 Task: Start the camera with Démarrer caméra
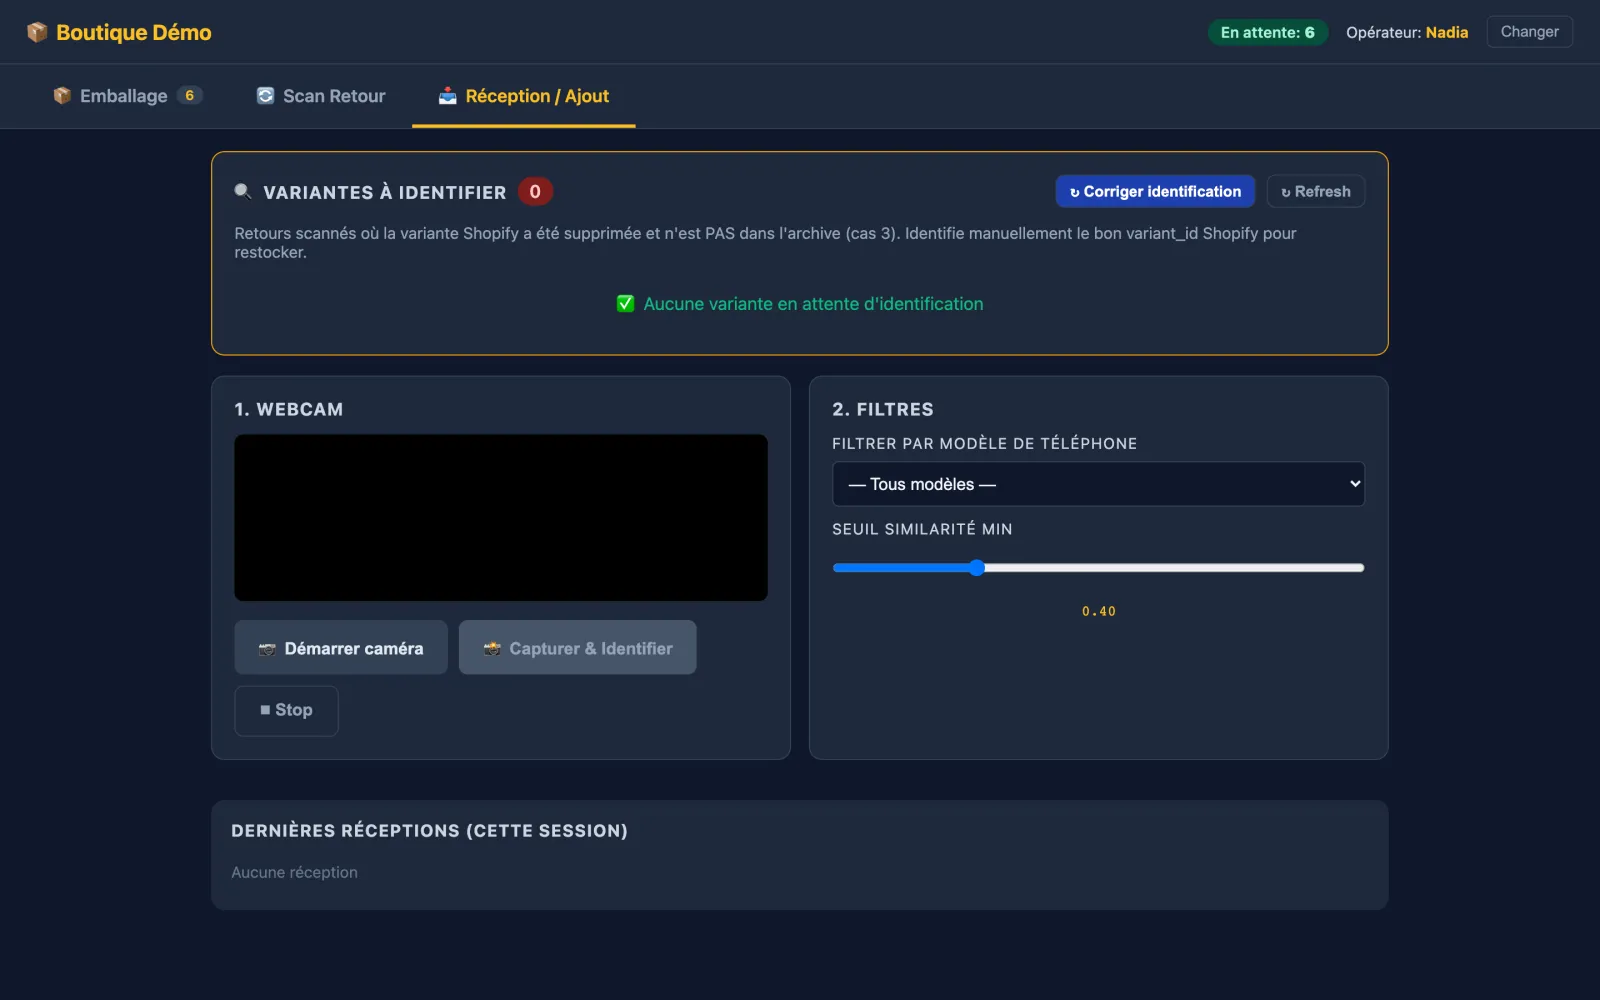(341, 648)
